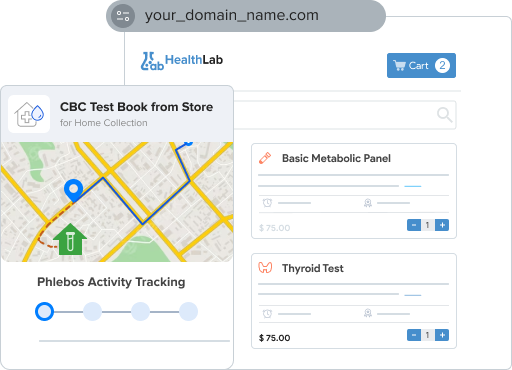Click the site settings icon in address bar
Image resolution: width=512 pixels, height=370 pixels.
(x=123, y=16)
